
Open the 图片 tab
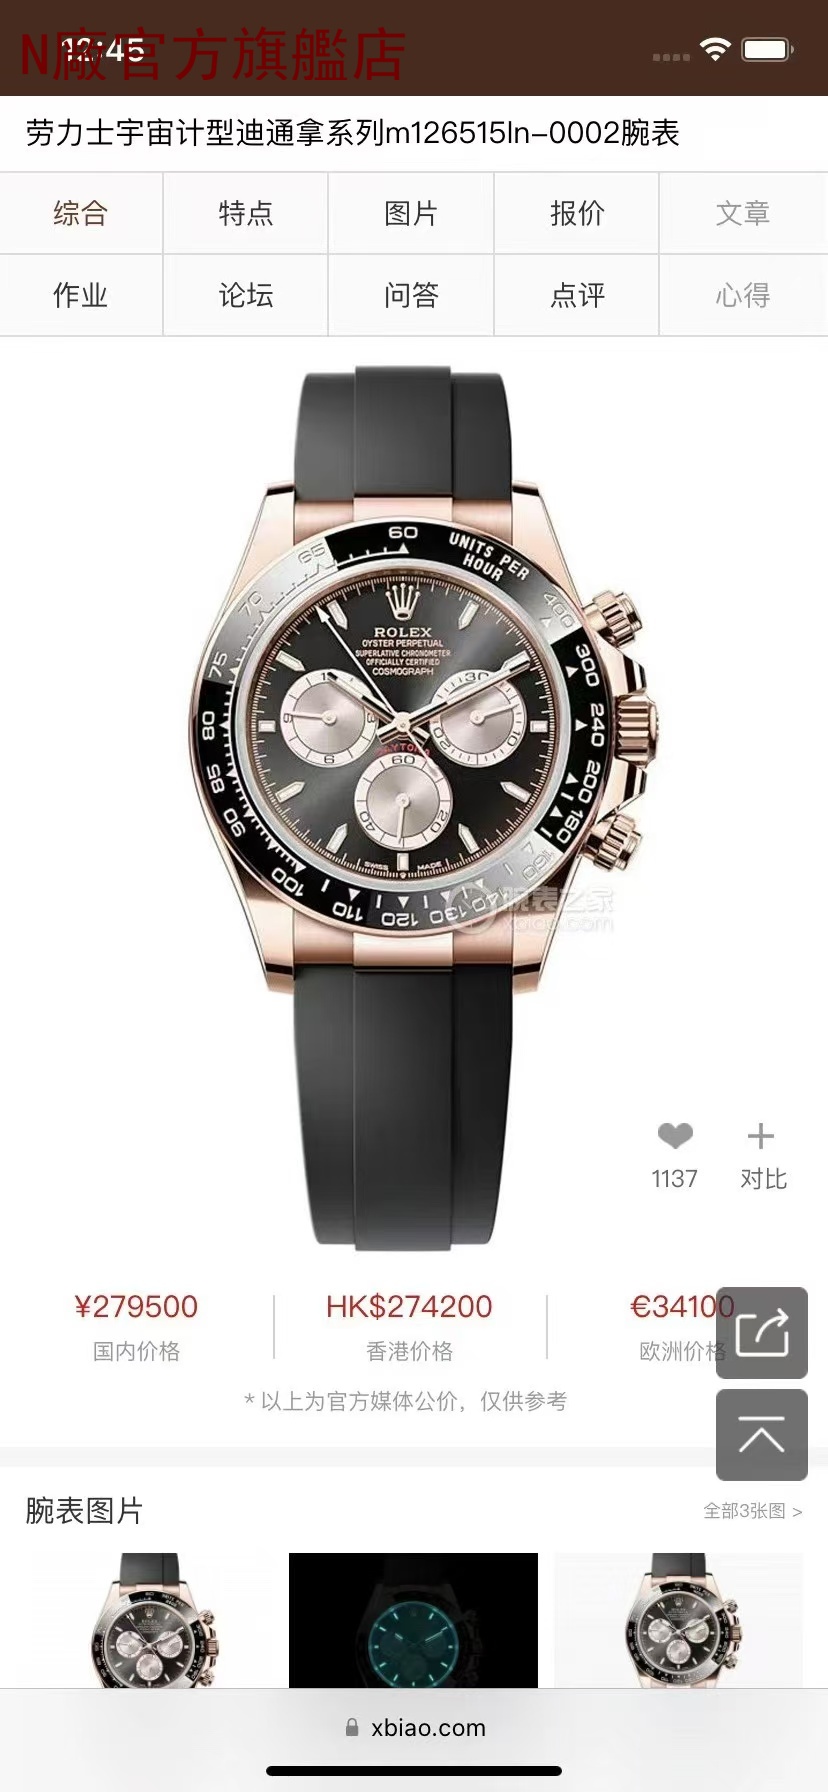click(411, 213)
